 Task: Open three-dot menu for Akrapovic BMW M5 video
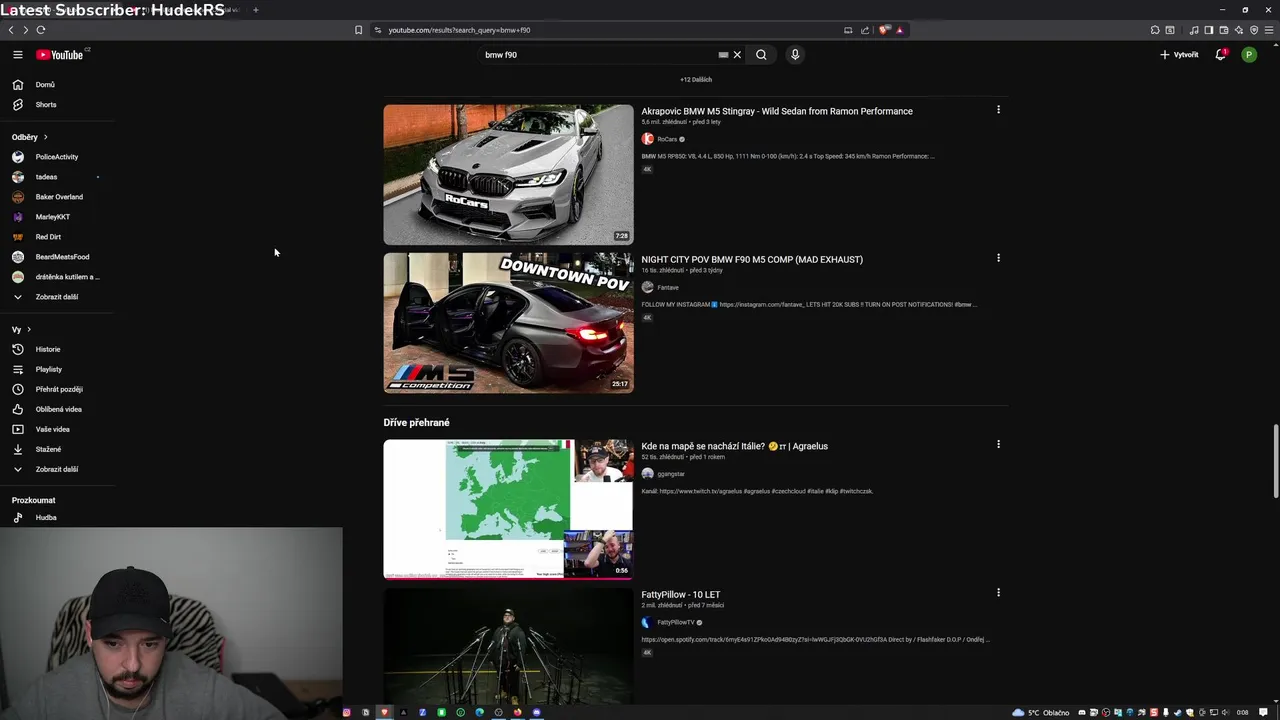(x=998, y=110)
